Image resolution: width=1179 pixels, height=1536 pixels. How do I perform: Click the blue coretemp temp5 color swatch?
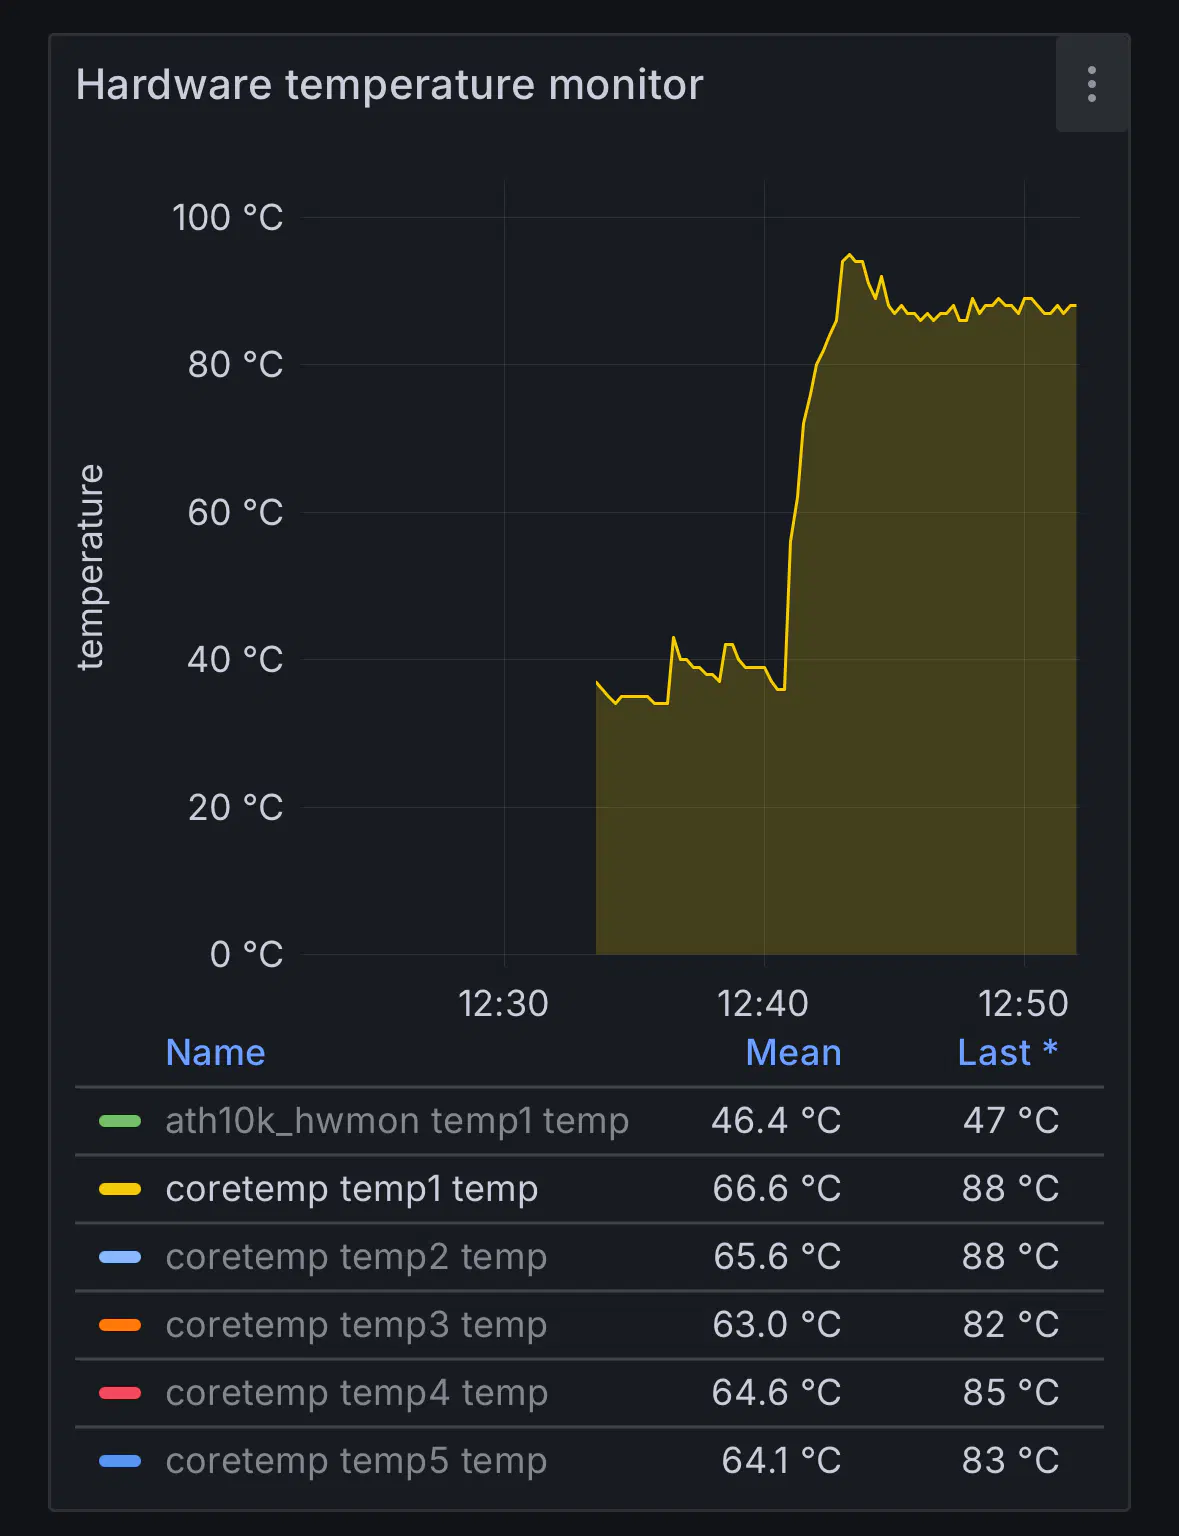point(120,1461)
